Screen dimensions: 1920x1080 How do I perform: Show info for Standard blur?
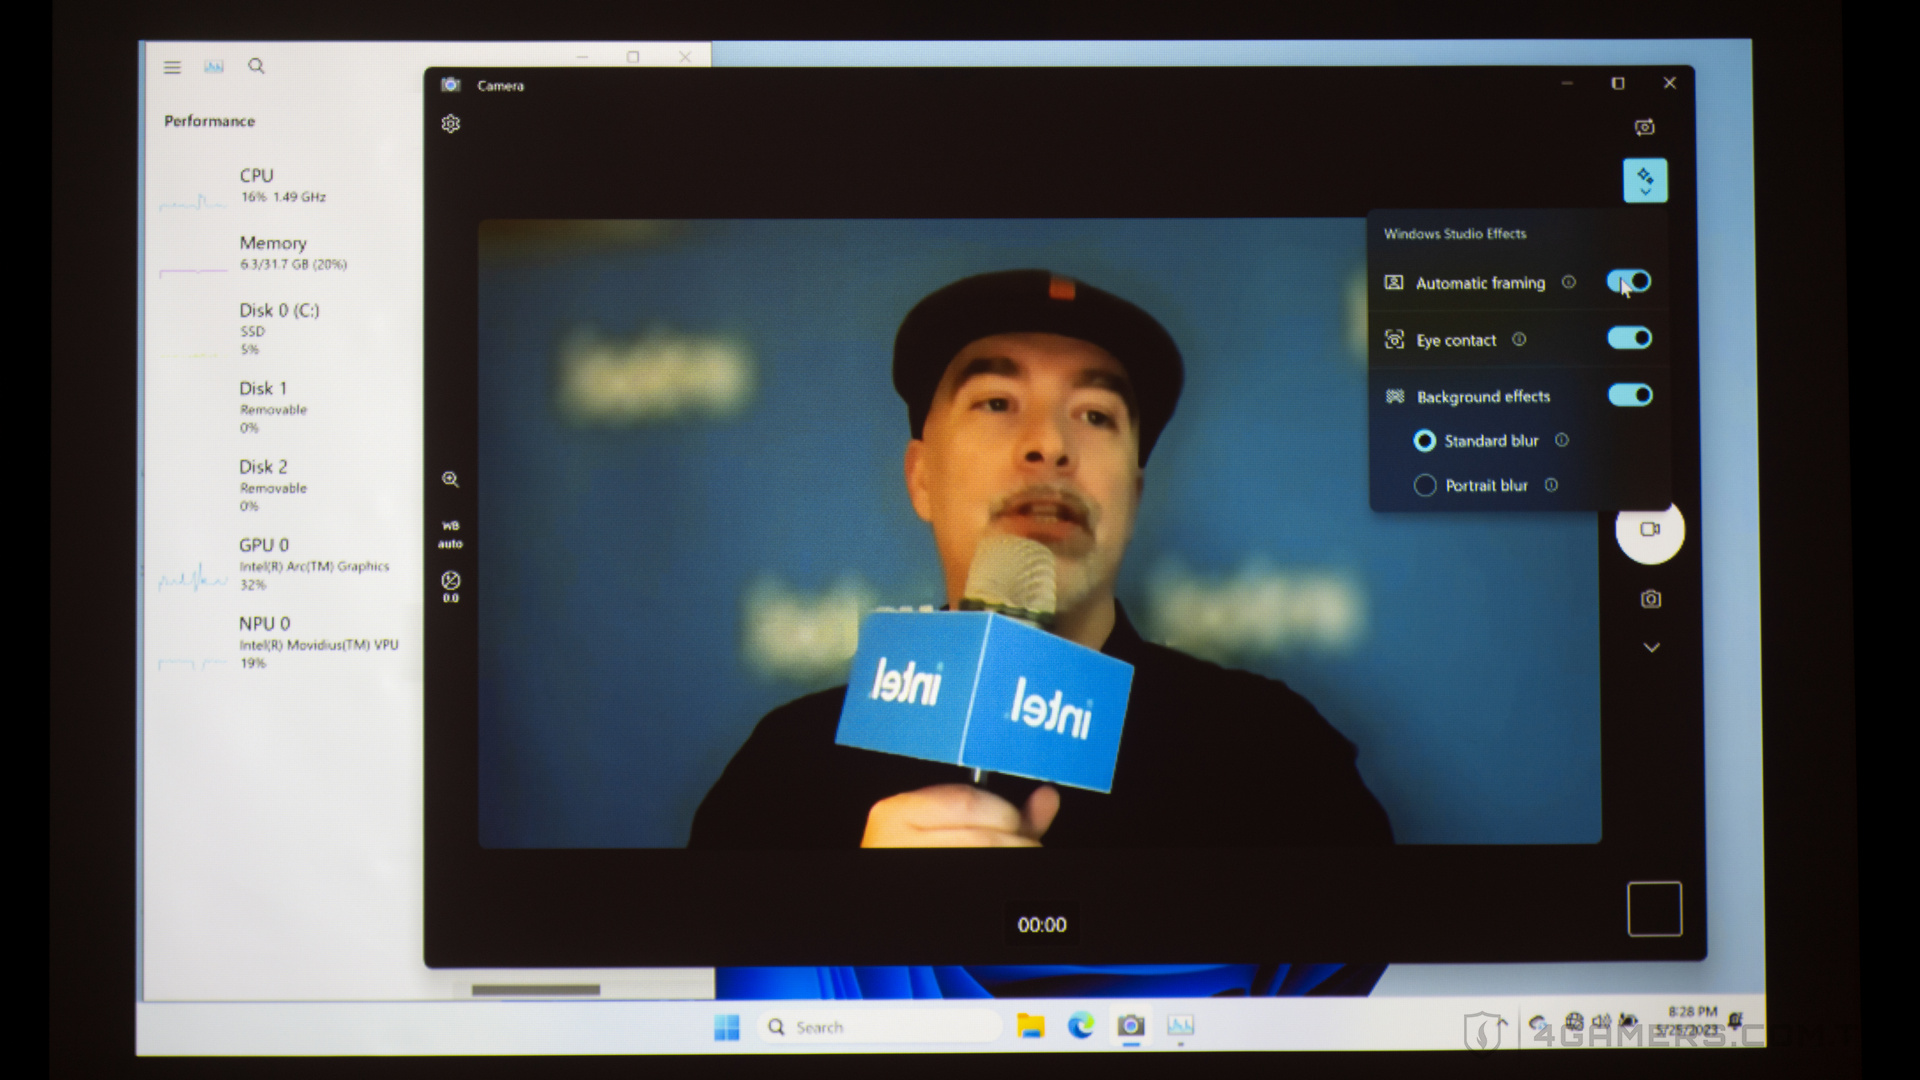click(1562, 441)
